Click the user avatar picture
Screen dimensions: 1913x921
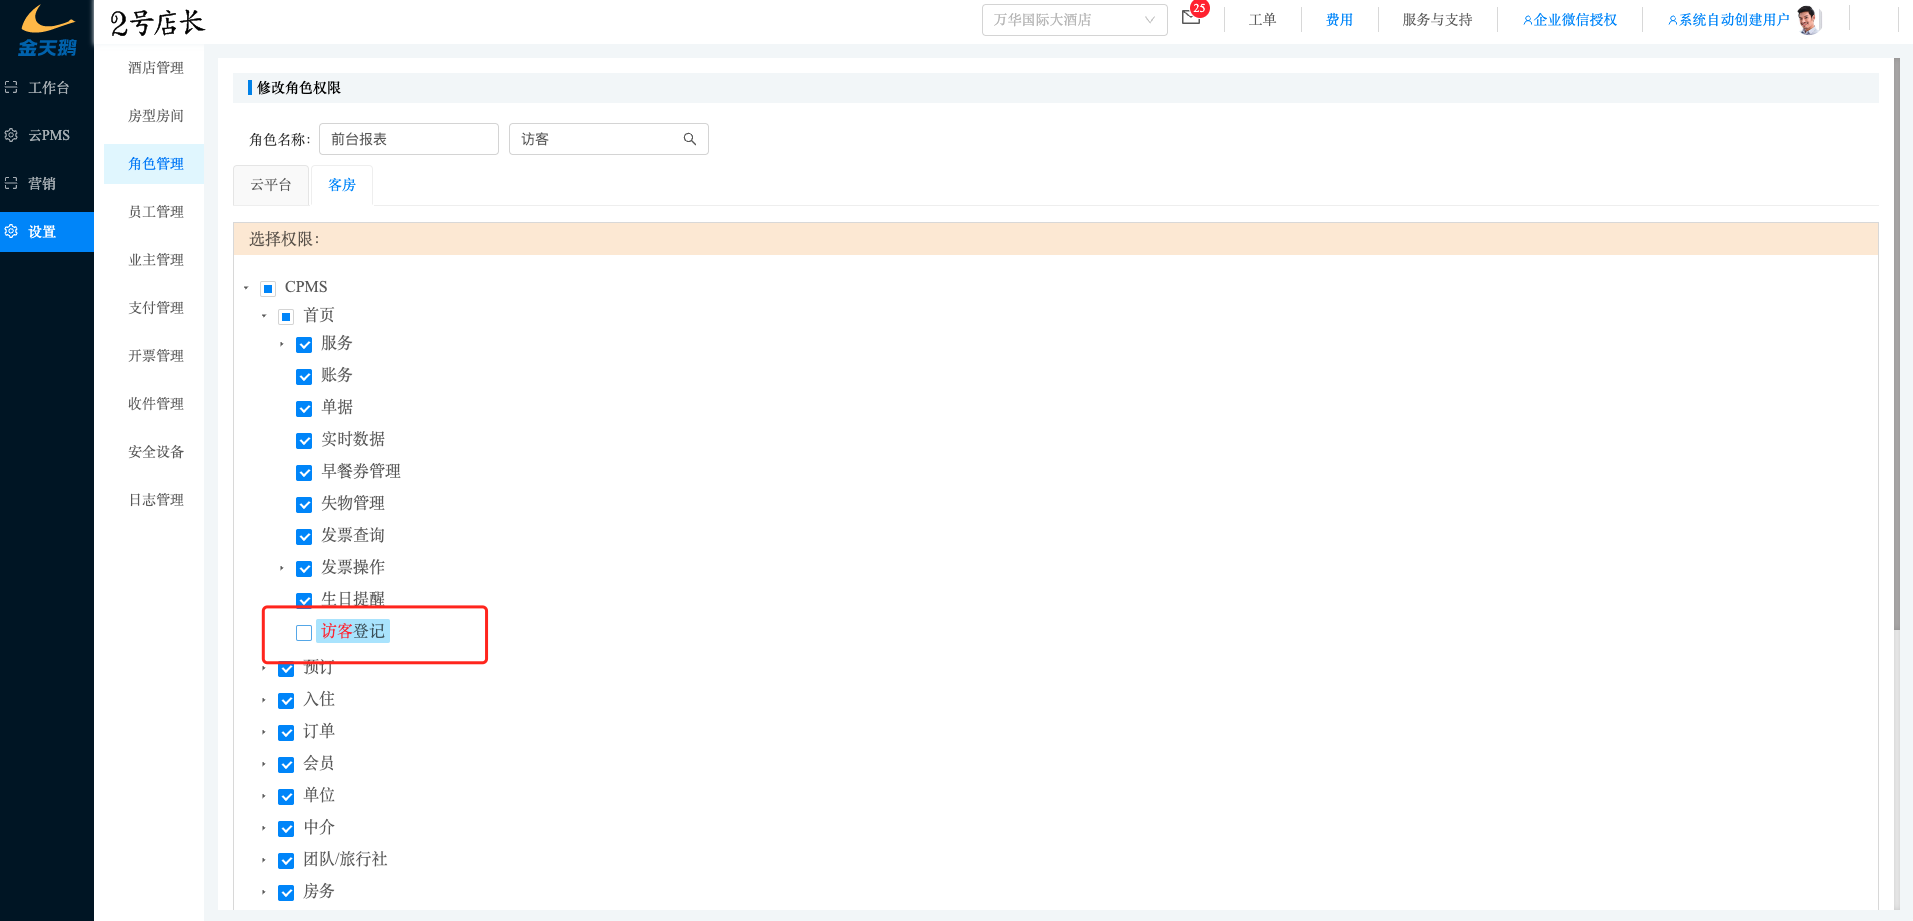tap(1808, 20)
